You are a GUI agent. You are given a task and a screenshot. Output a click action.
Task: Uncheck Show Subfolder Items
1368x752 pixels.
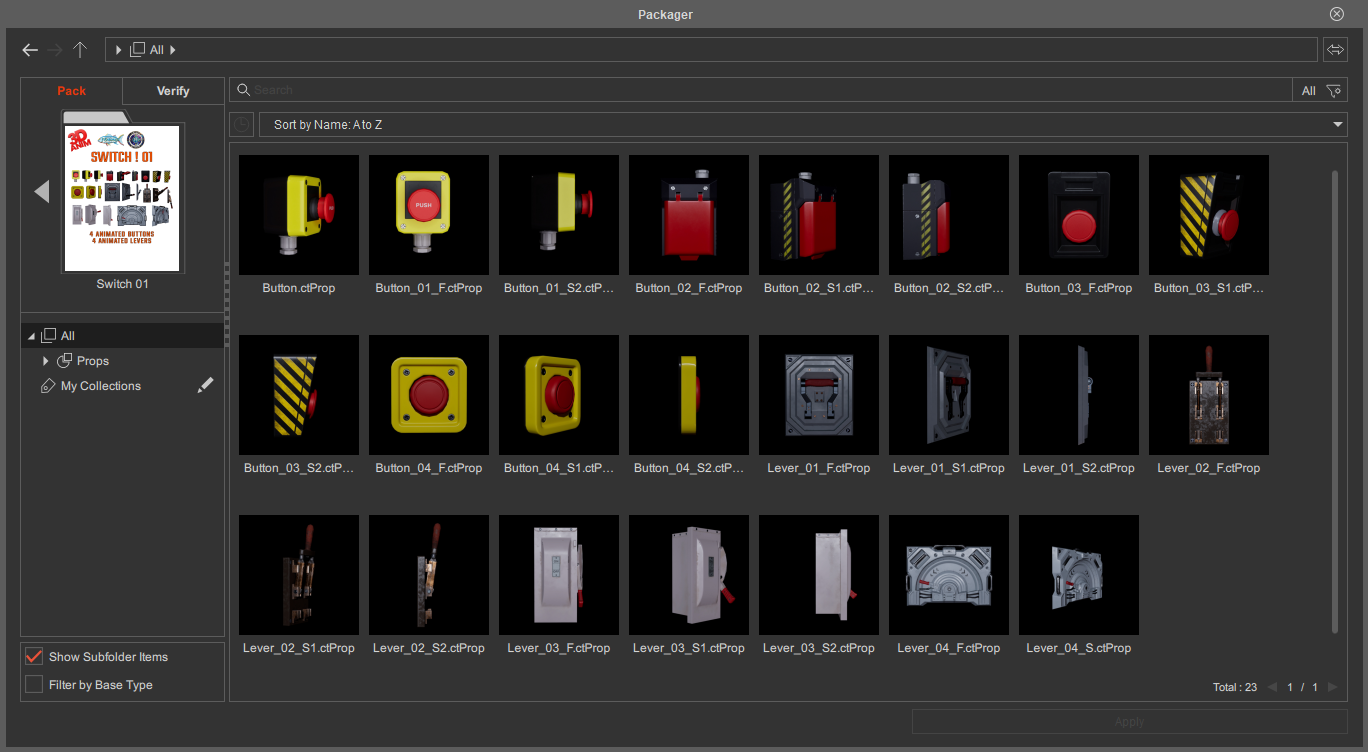tap(34, 657)
